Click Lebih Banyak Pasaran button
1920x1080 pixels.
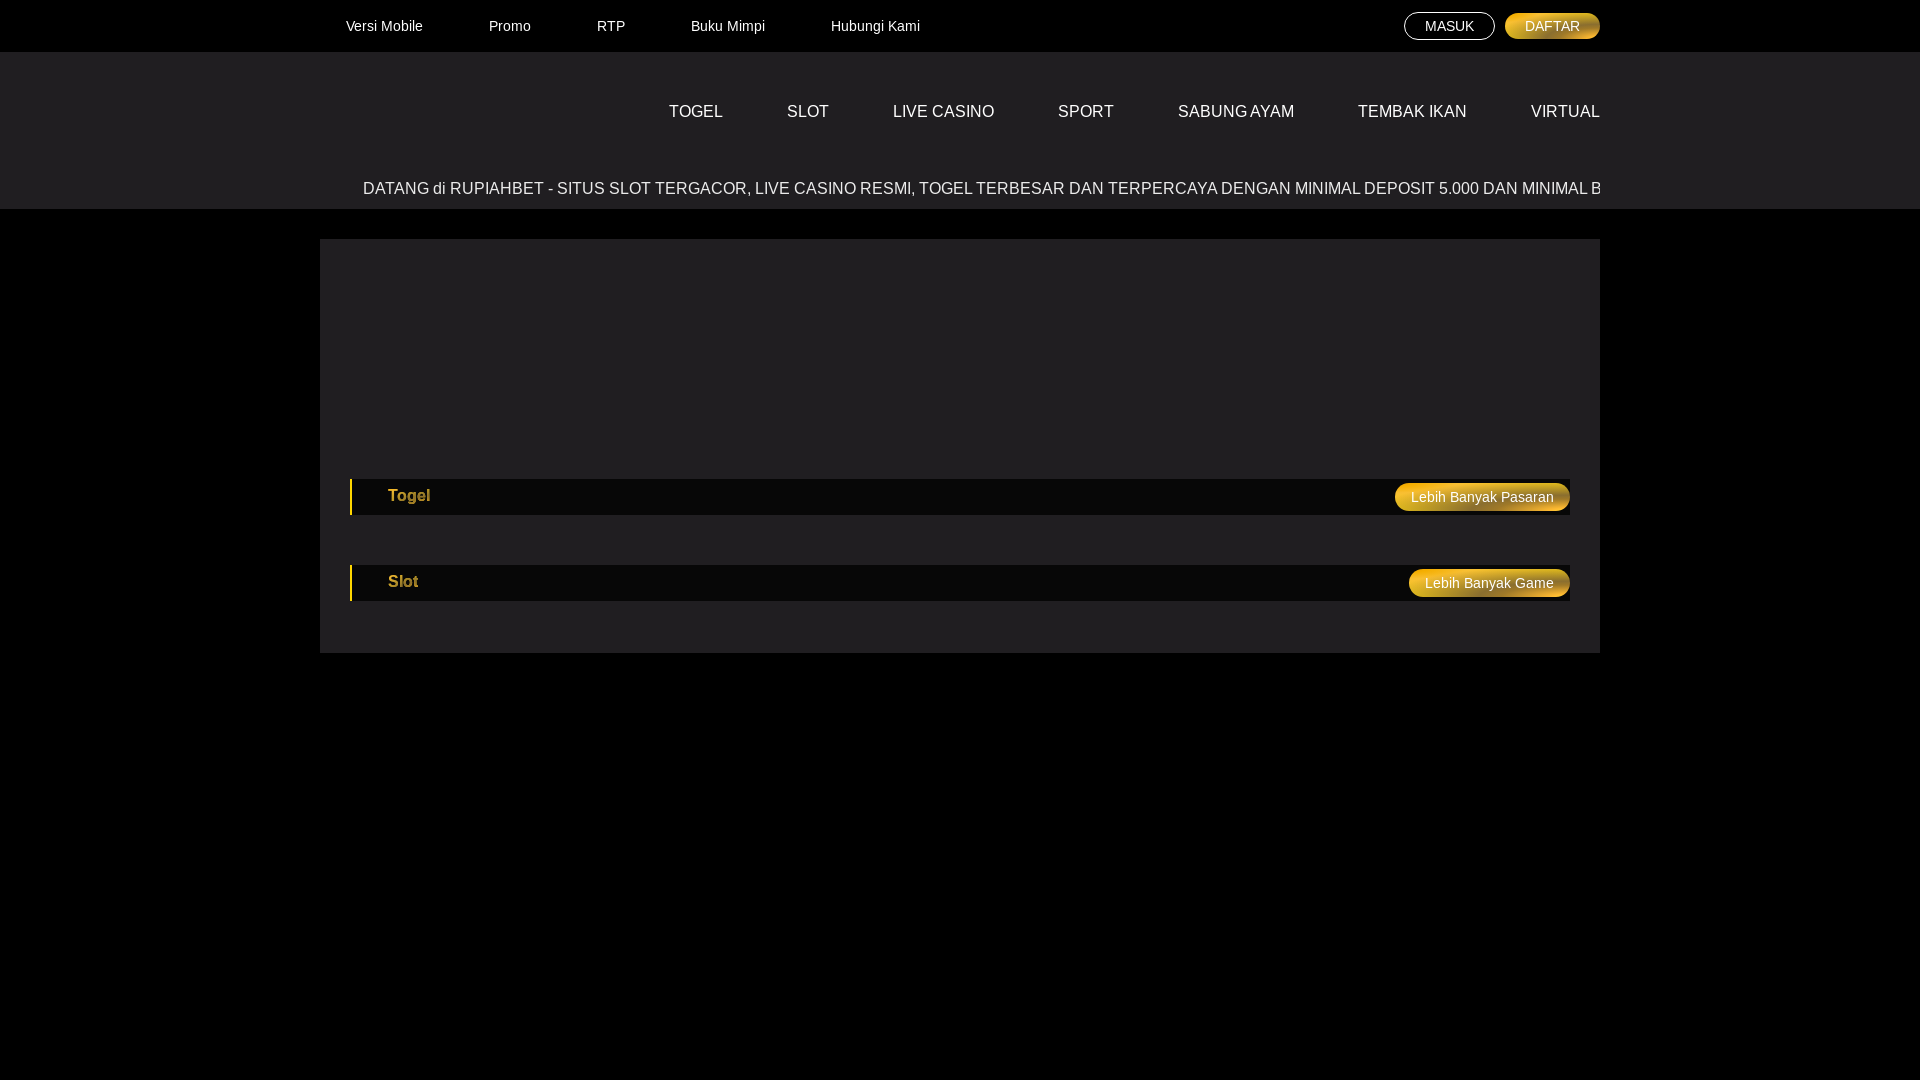click(x=1482, y=497)
